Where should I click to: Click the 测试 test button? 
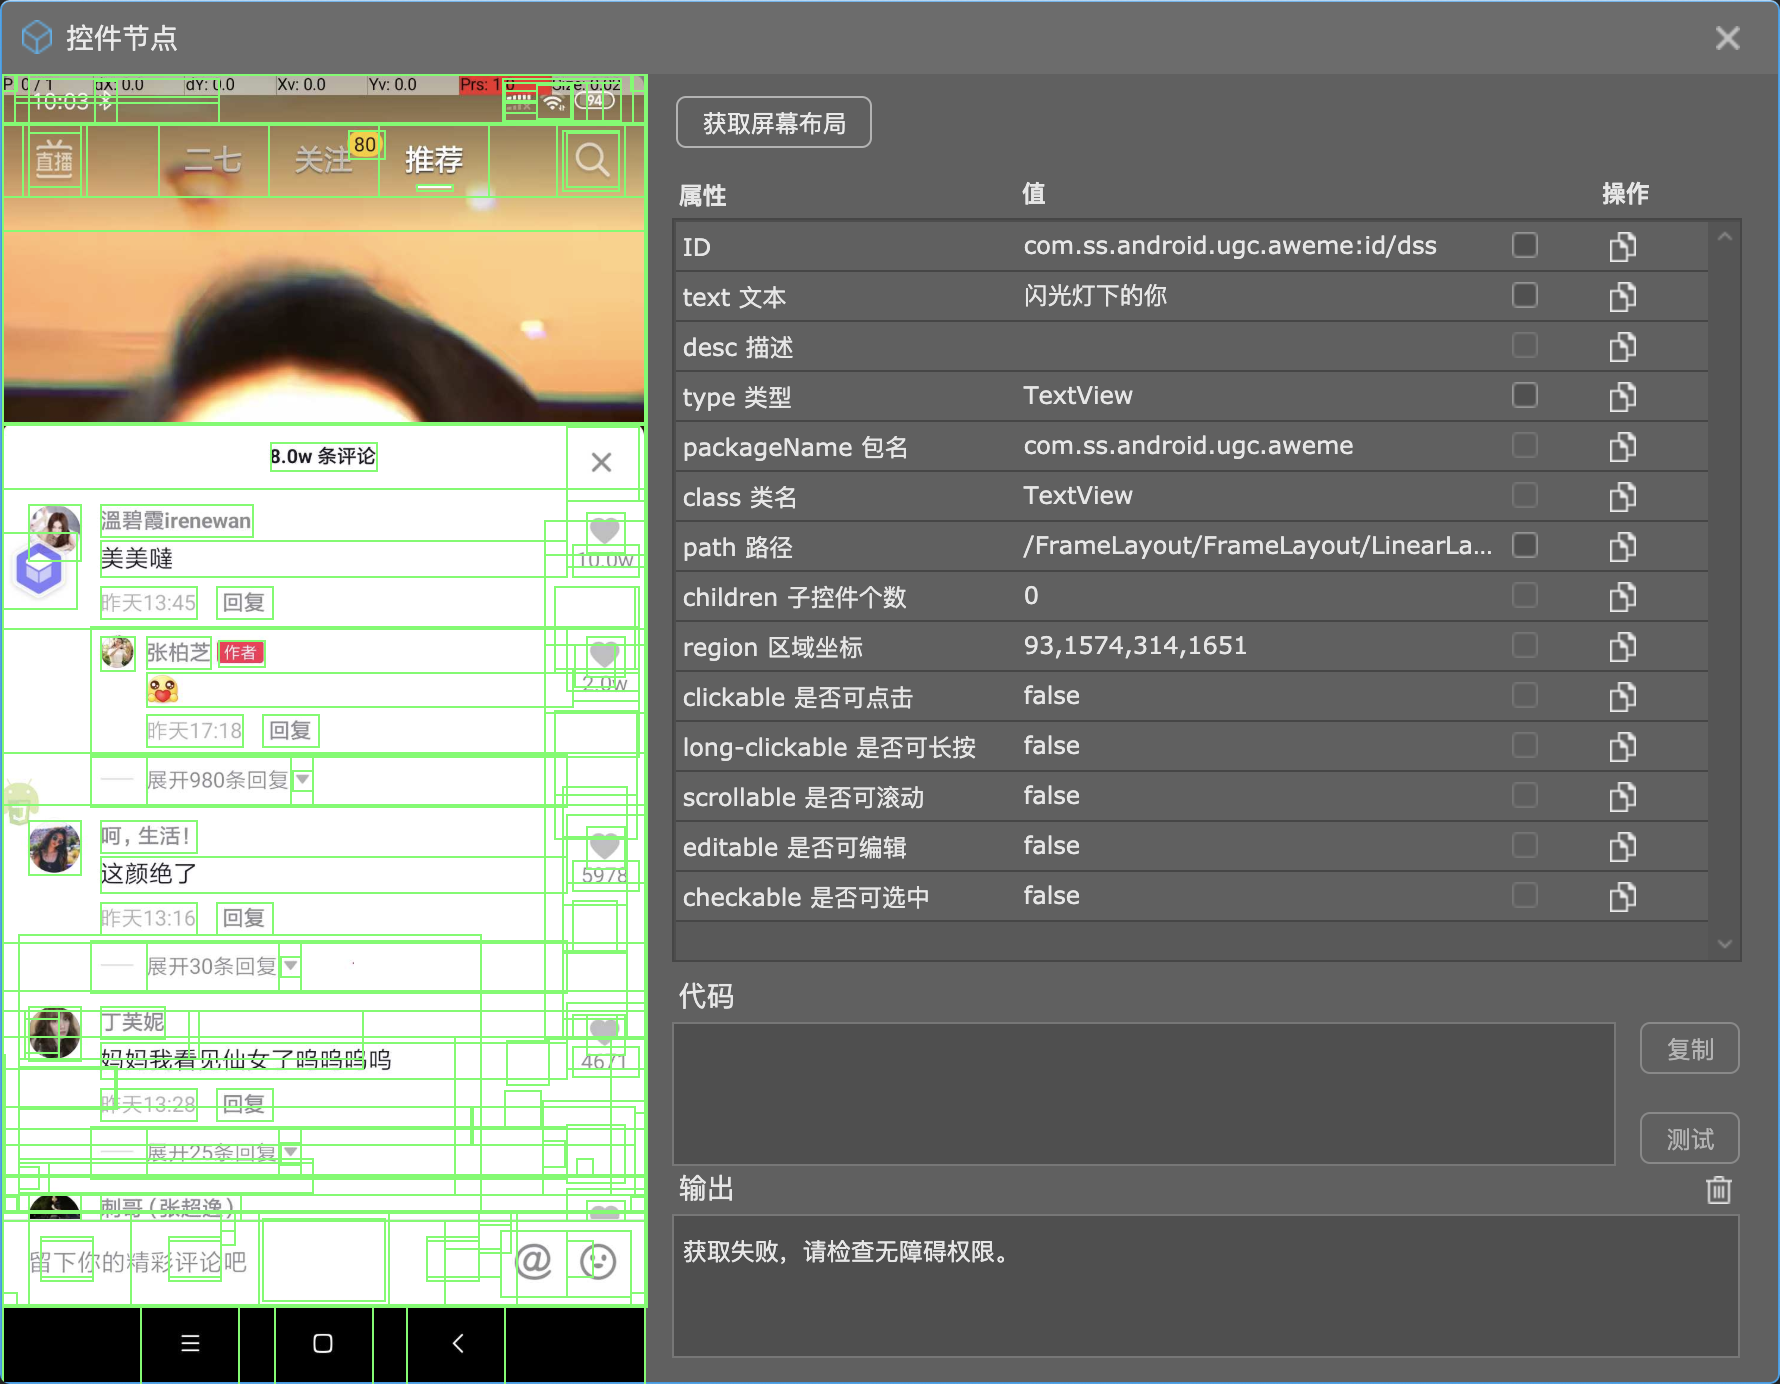coord(1690,1139)
